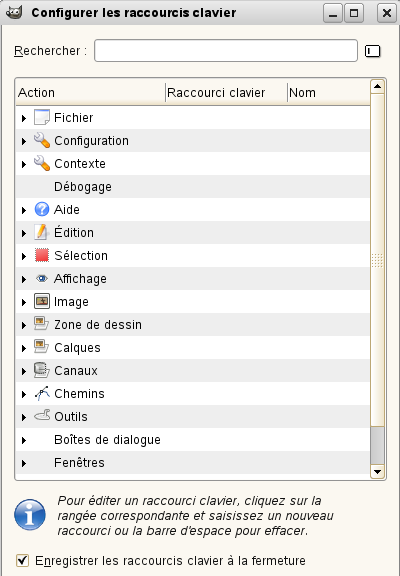Click the scrollbar down arrow
Image resolution: width=400 pixels, height=576 pixels.
(377, 471)
